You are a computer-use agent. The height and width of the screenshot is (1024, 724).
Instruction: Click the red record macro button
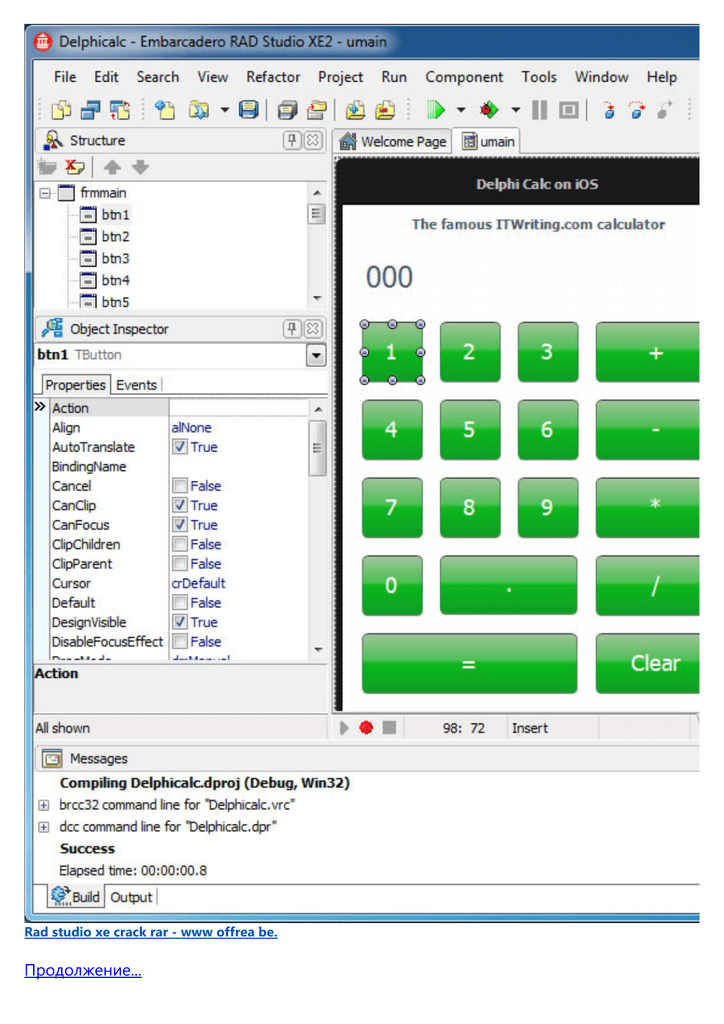[366, 728]
